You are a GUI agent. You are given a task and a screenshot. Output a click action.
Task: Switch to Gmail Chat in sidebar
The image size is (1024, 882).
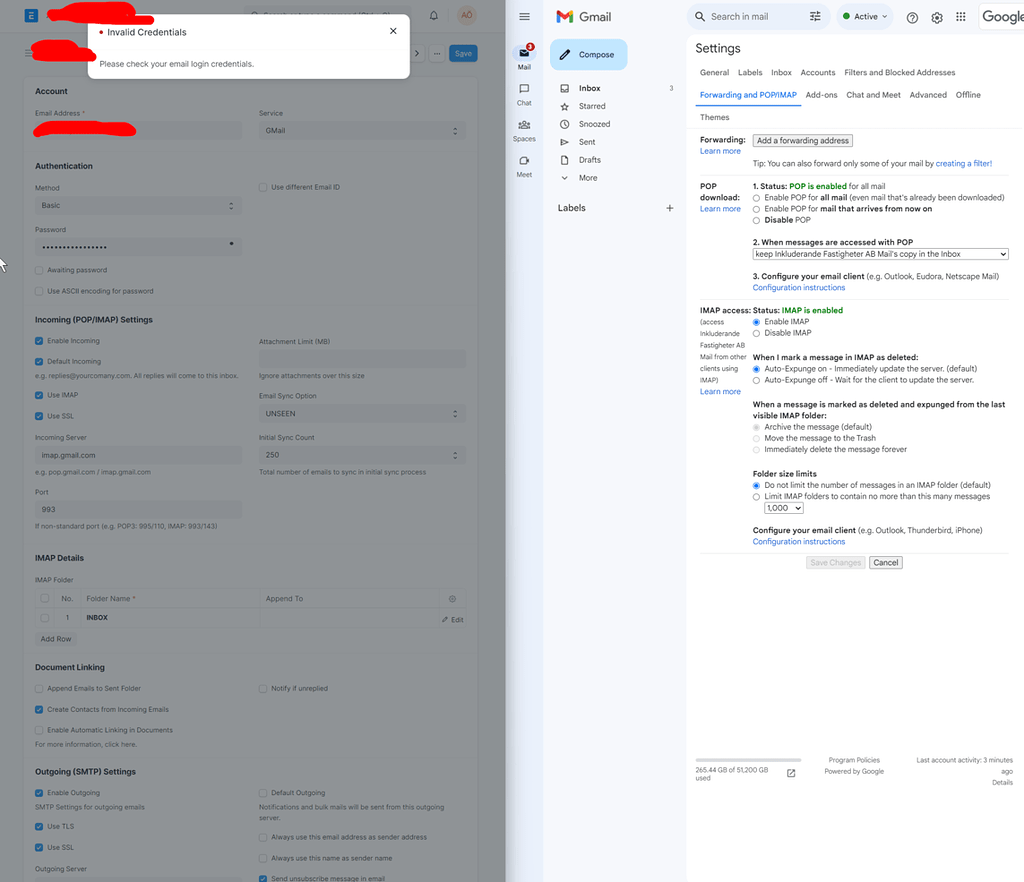[x=523, y=90]
